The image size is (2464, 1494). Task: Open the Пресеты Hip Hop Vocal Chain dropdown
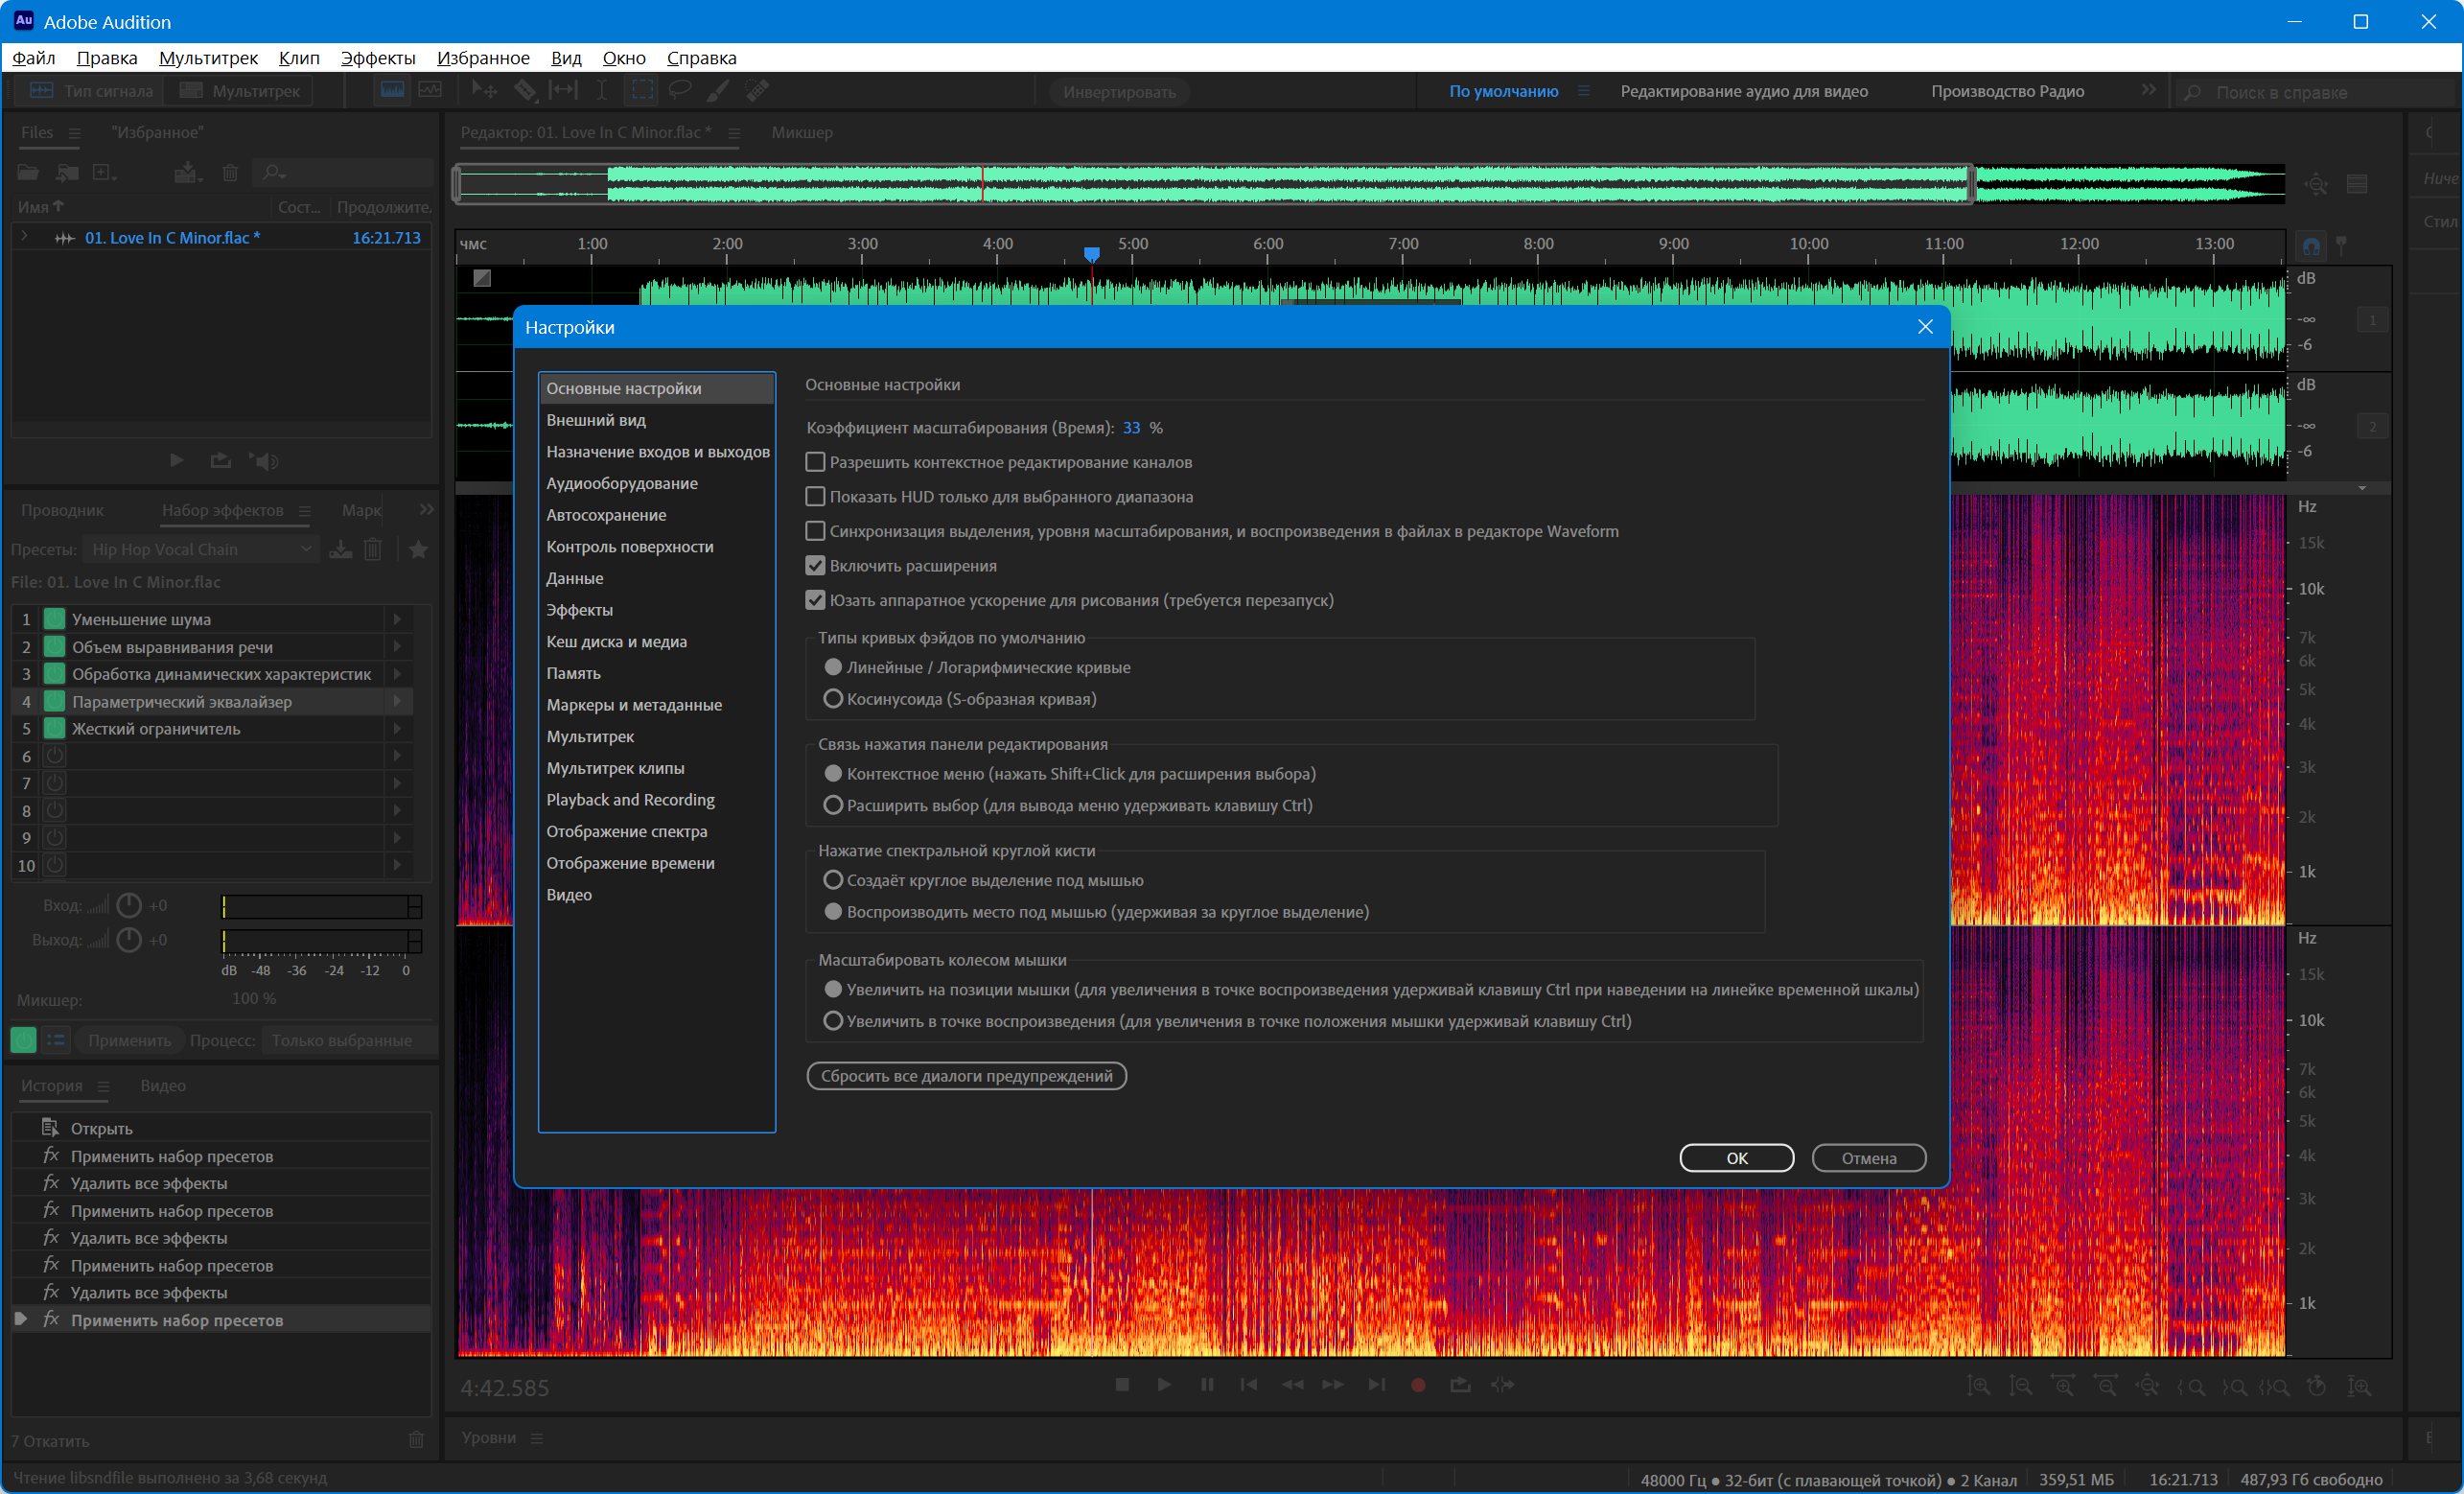click(202, 549)
